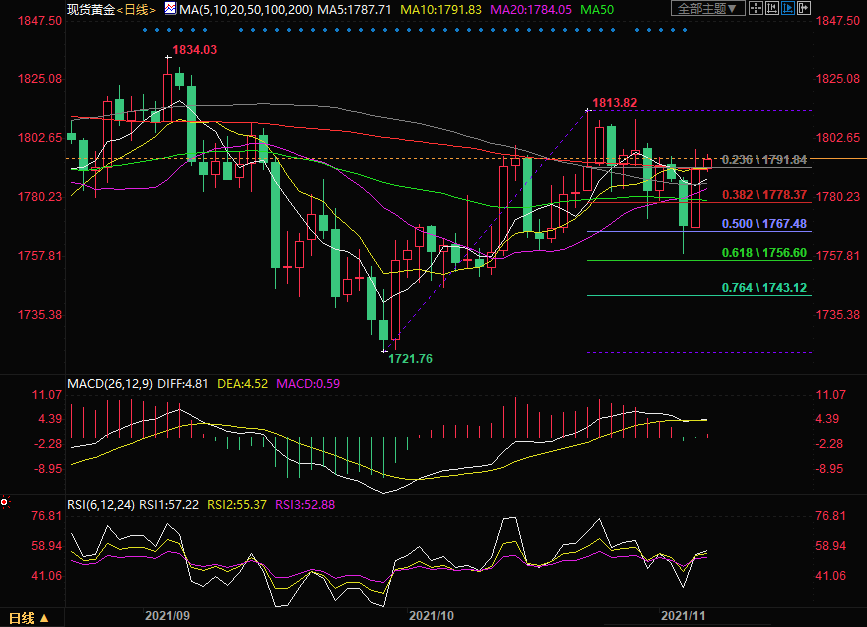Image resolution: width=867 pixels, height=627 pixels.
Task: Click the 2021/10 date on the time axis
Action: click(x=432, y=617)
